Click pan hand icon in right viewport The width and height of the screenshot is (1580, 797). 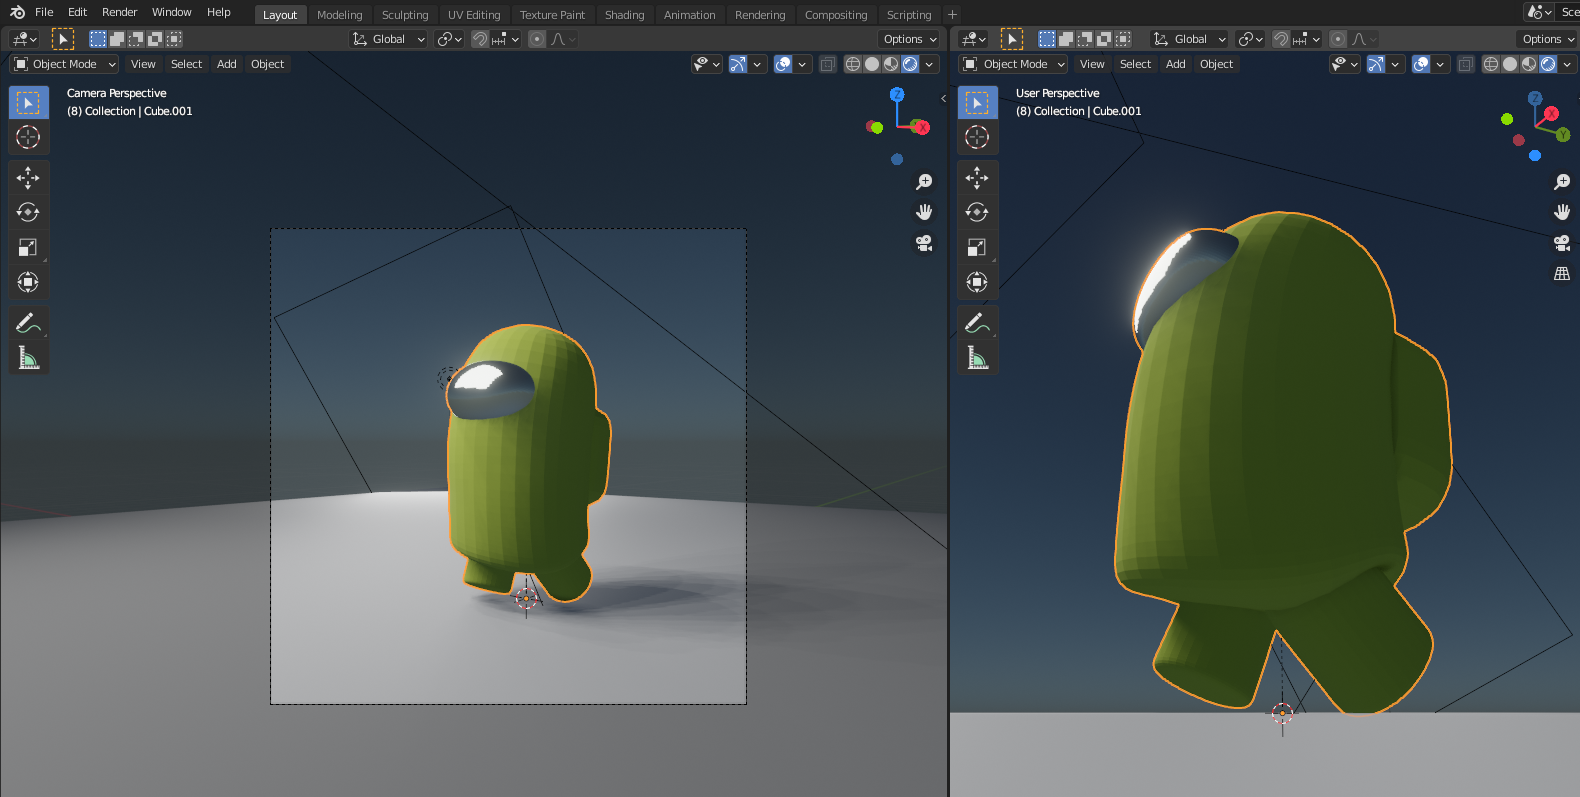tap(1562, 212)
